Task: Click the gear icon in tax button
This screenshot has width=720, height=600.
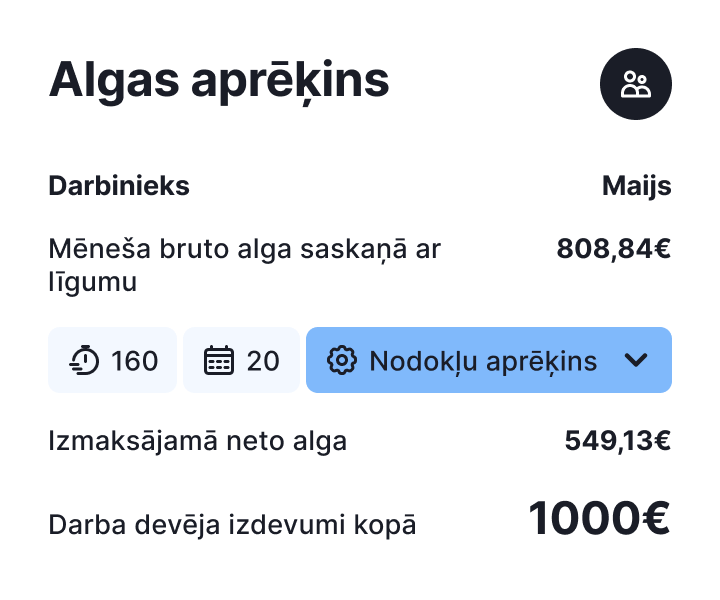Action: coord(342,360)
